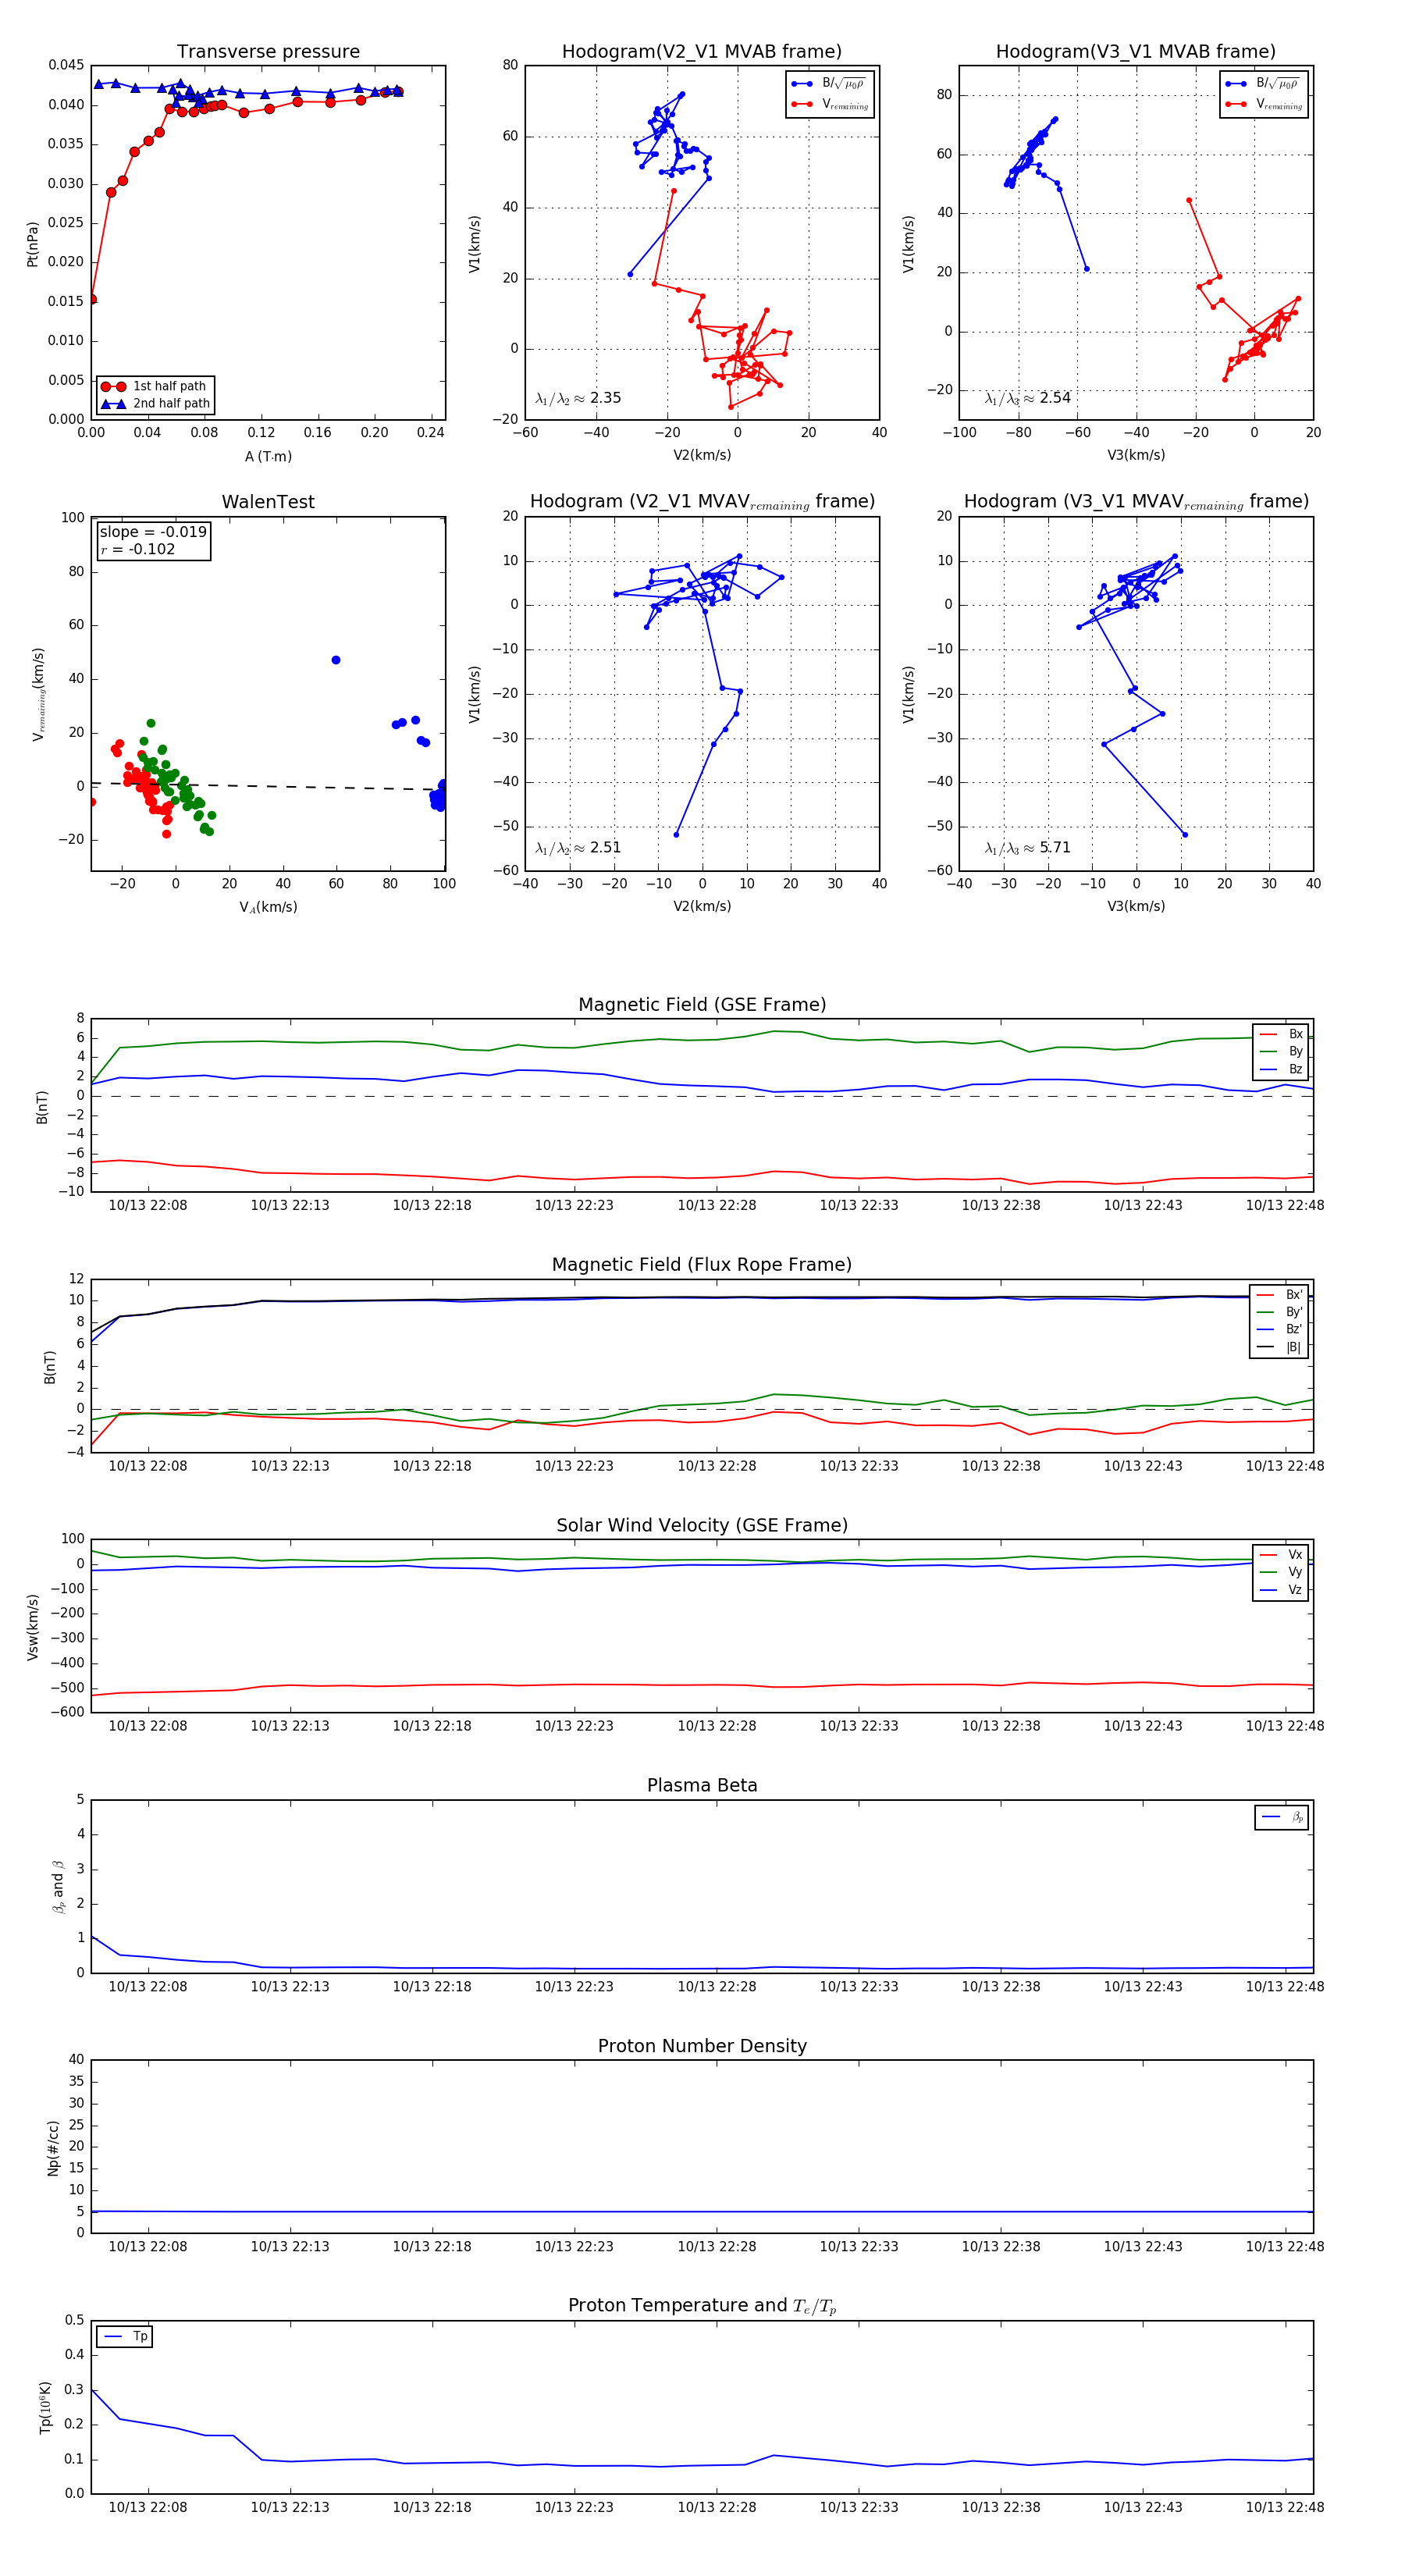The height and width of the screenshot is (2576, 1405).
Task: Click the 'Vsw(km/s)' y-axis label
Action: (32, 1627)
